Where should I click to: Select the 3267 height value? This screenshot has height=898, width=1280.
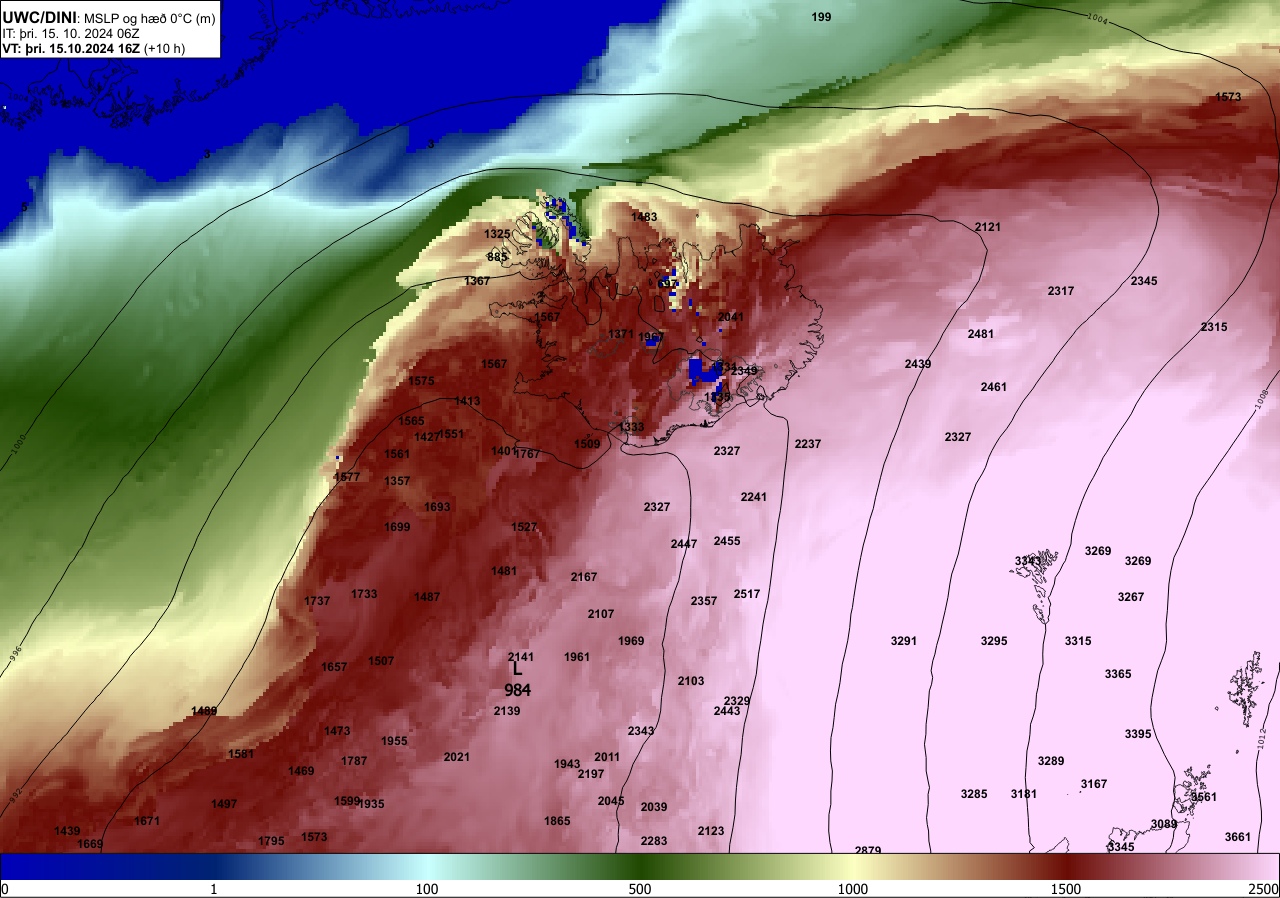click(x=1131, y=597)
